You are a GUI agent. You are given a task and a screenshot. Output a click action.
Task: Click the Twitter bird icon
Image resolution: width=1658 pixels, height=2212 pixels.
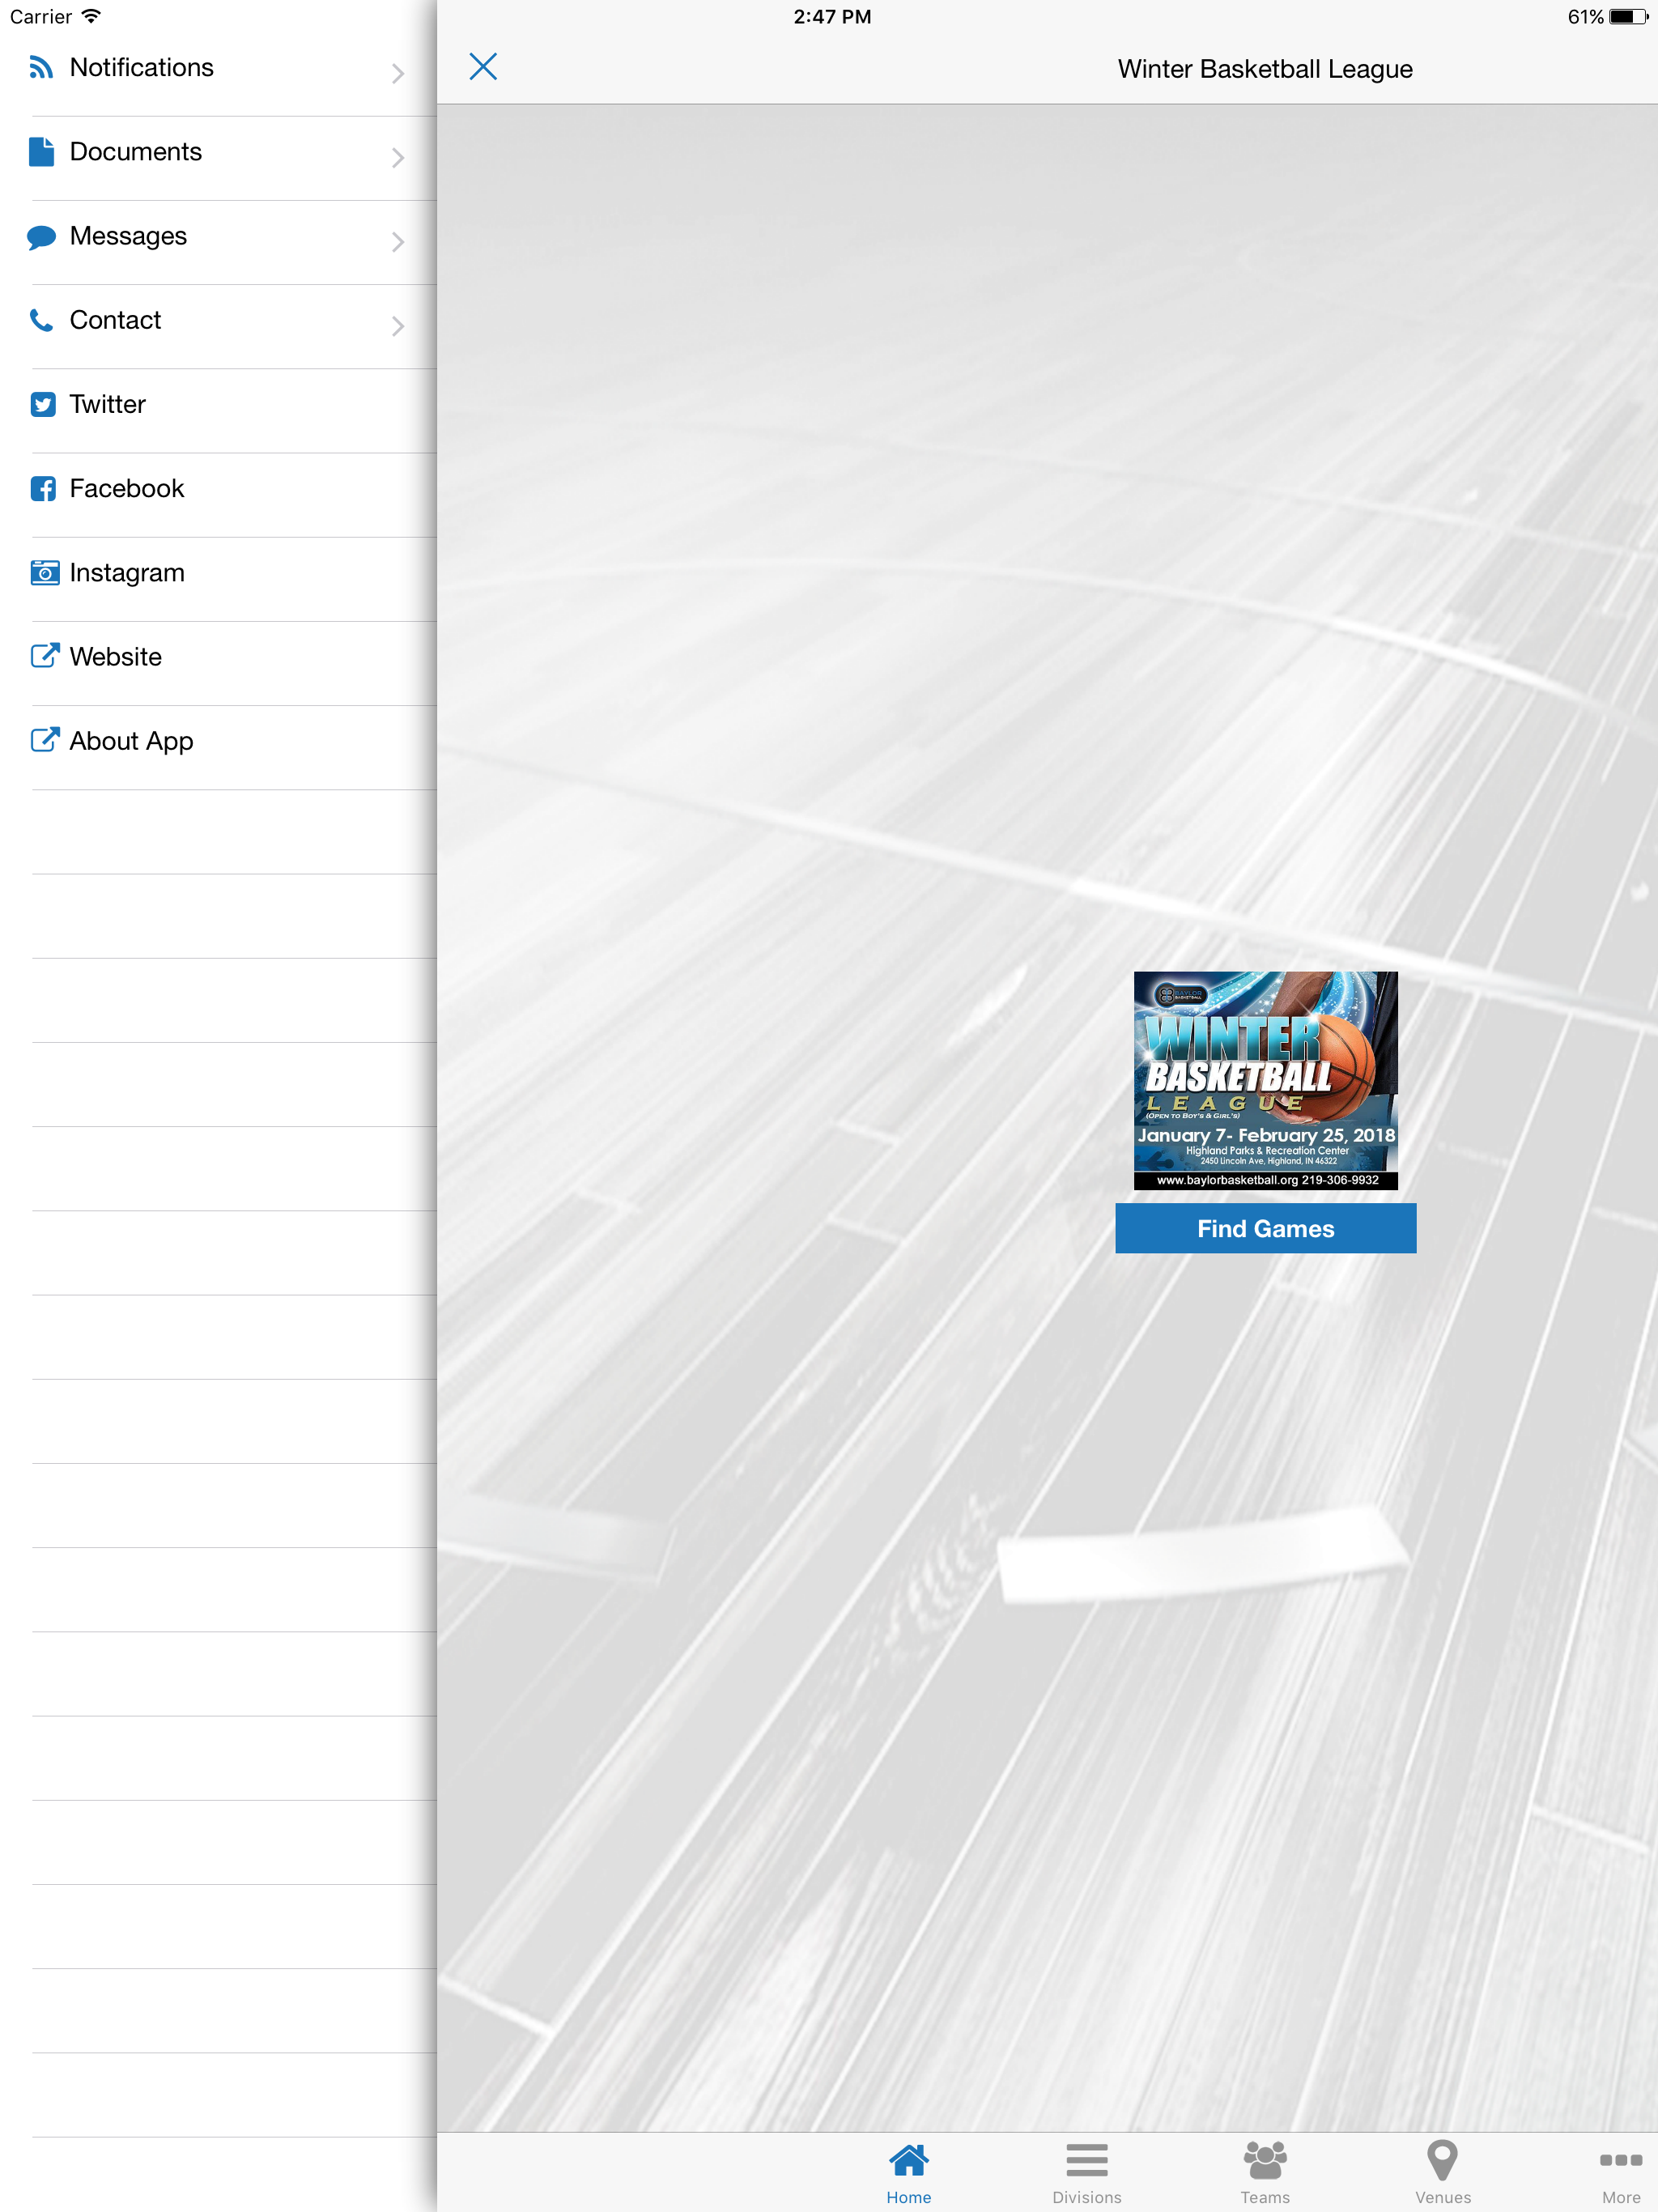[43, 404]
